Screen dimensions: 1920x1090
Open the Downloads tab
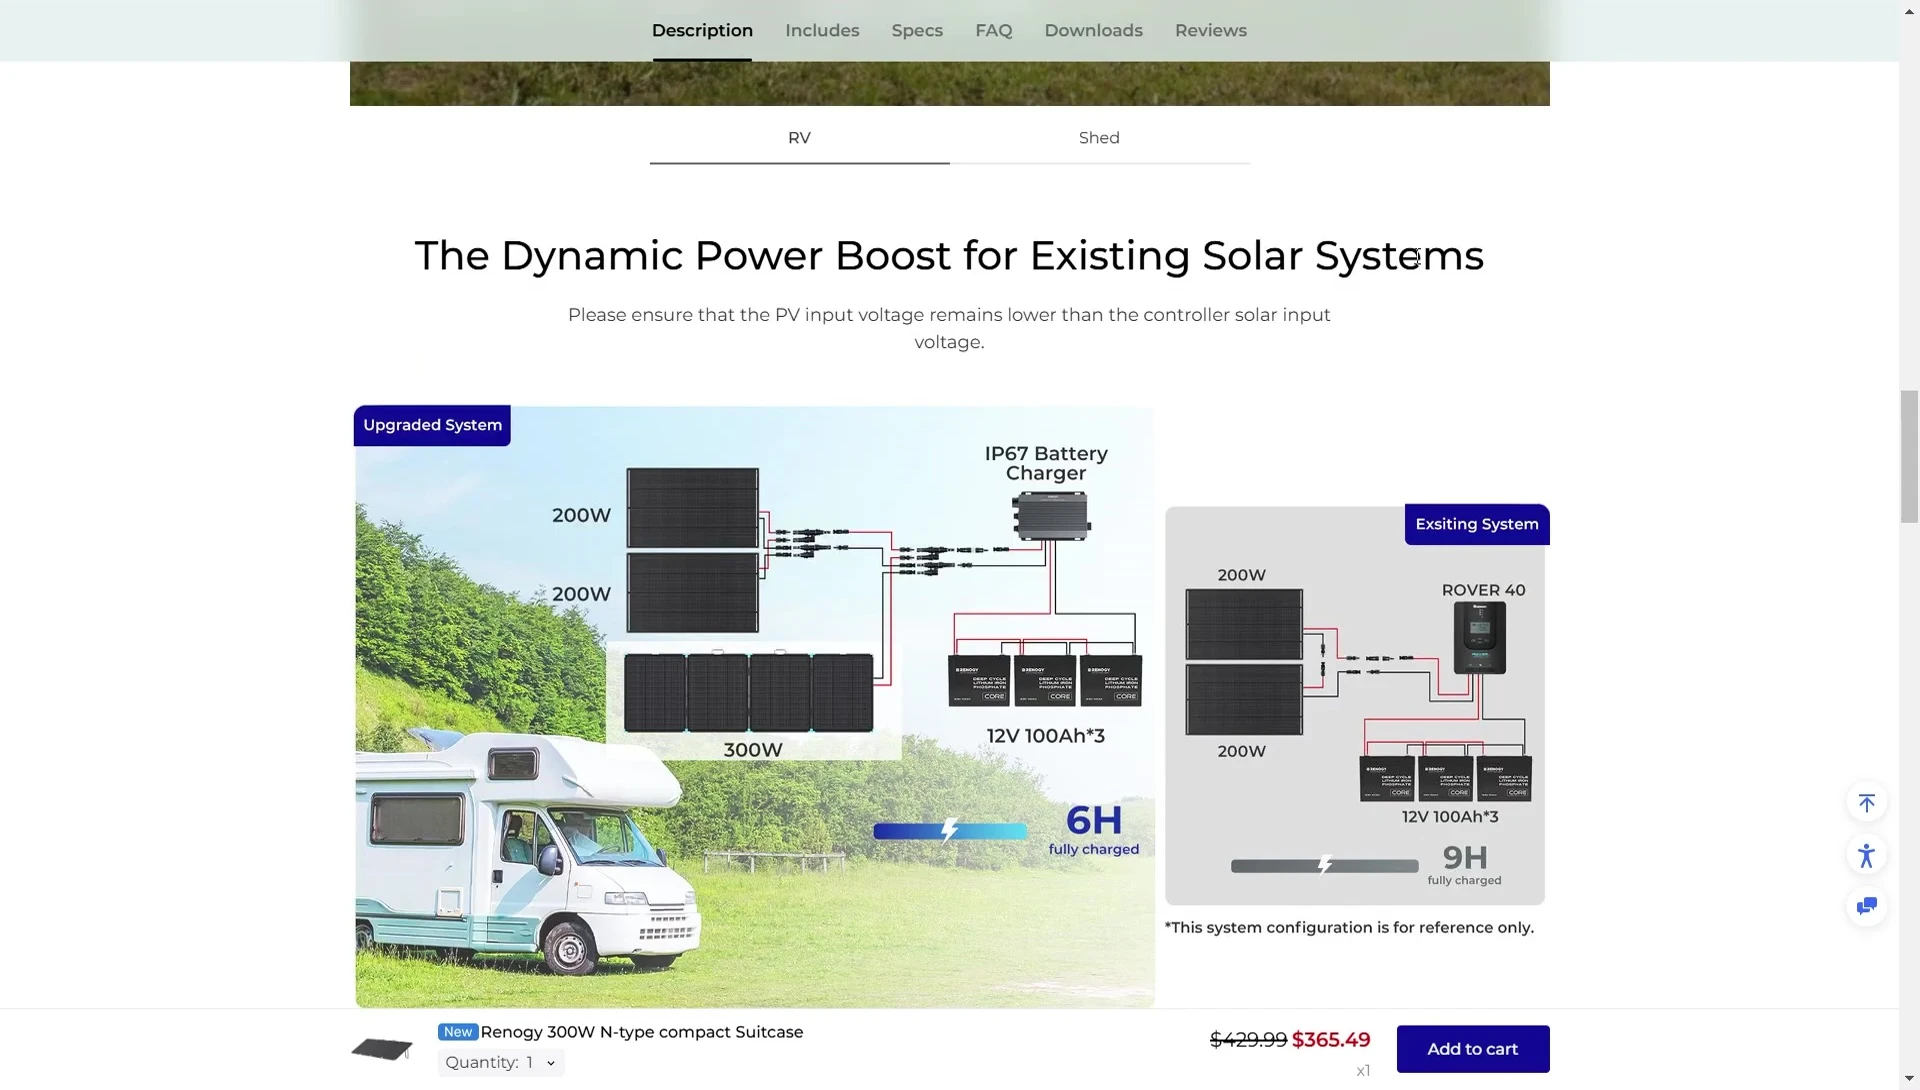1093,31
